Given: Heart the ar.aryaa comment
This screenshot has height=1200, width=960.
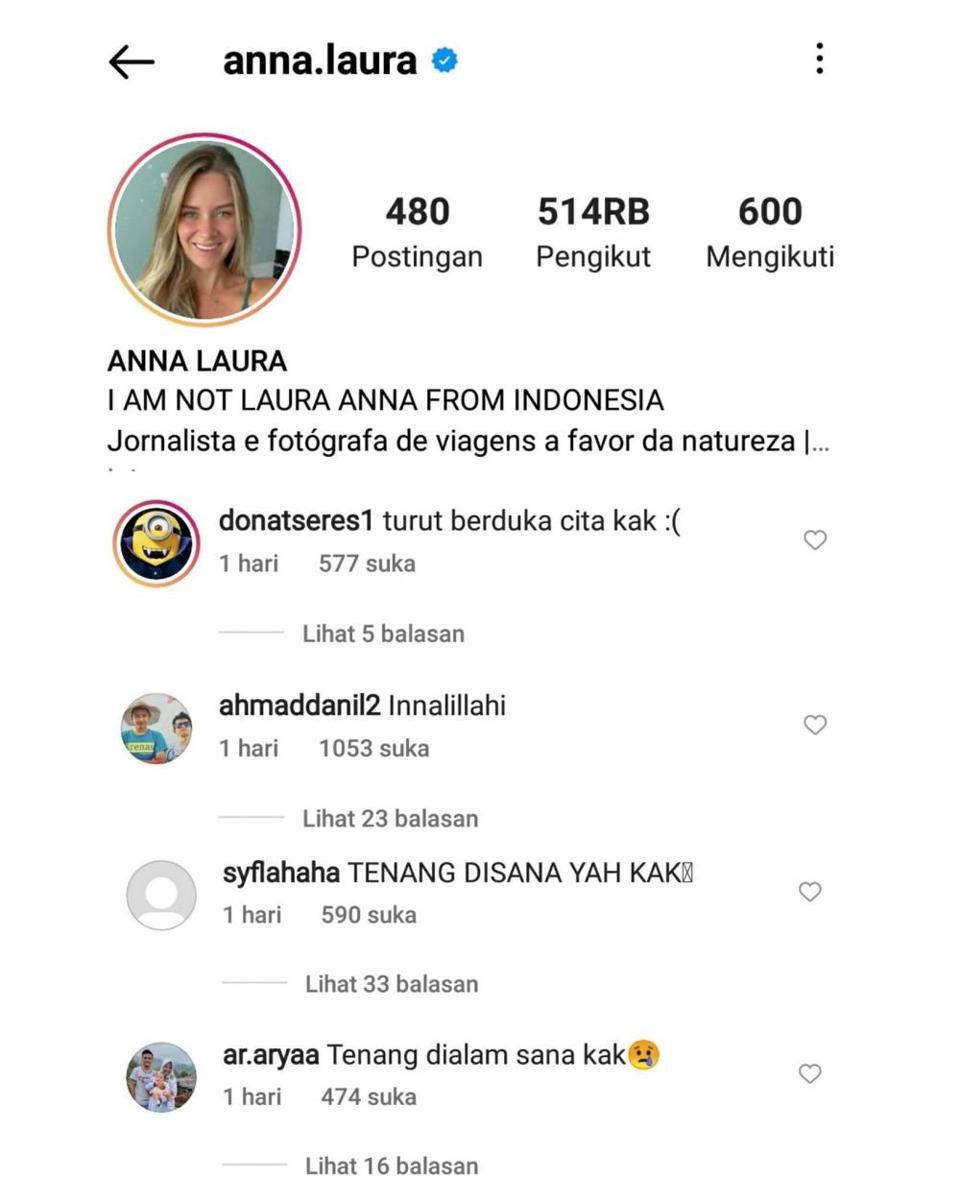Looking at the screenshot, I should tap(810, 1074).
